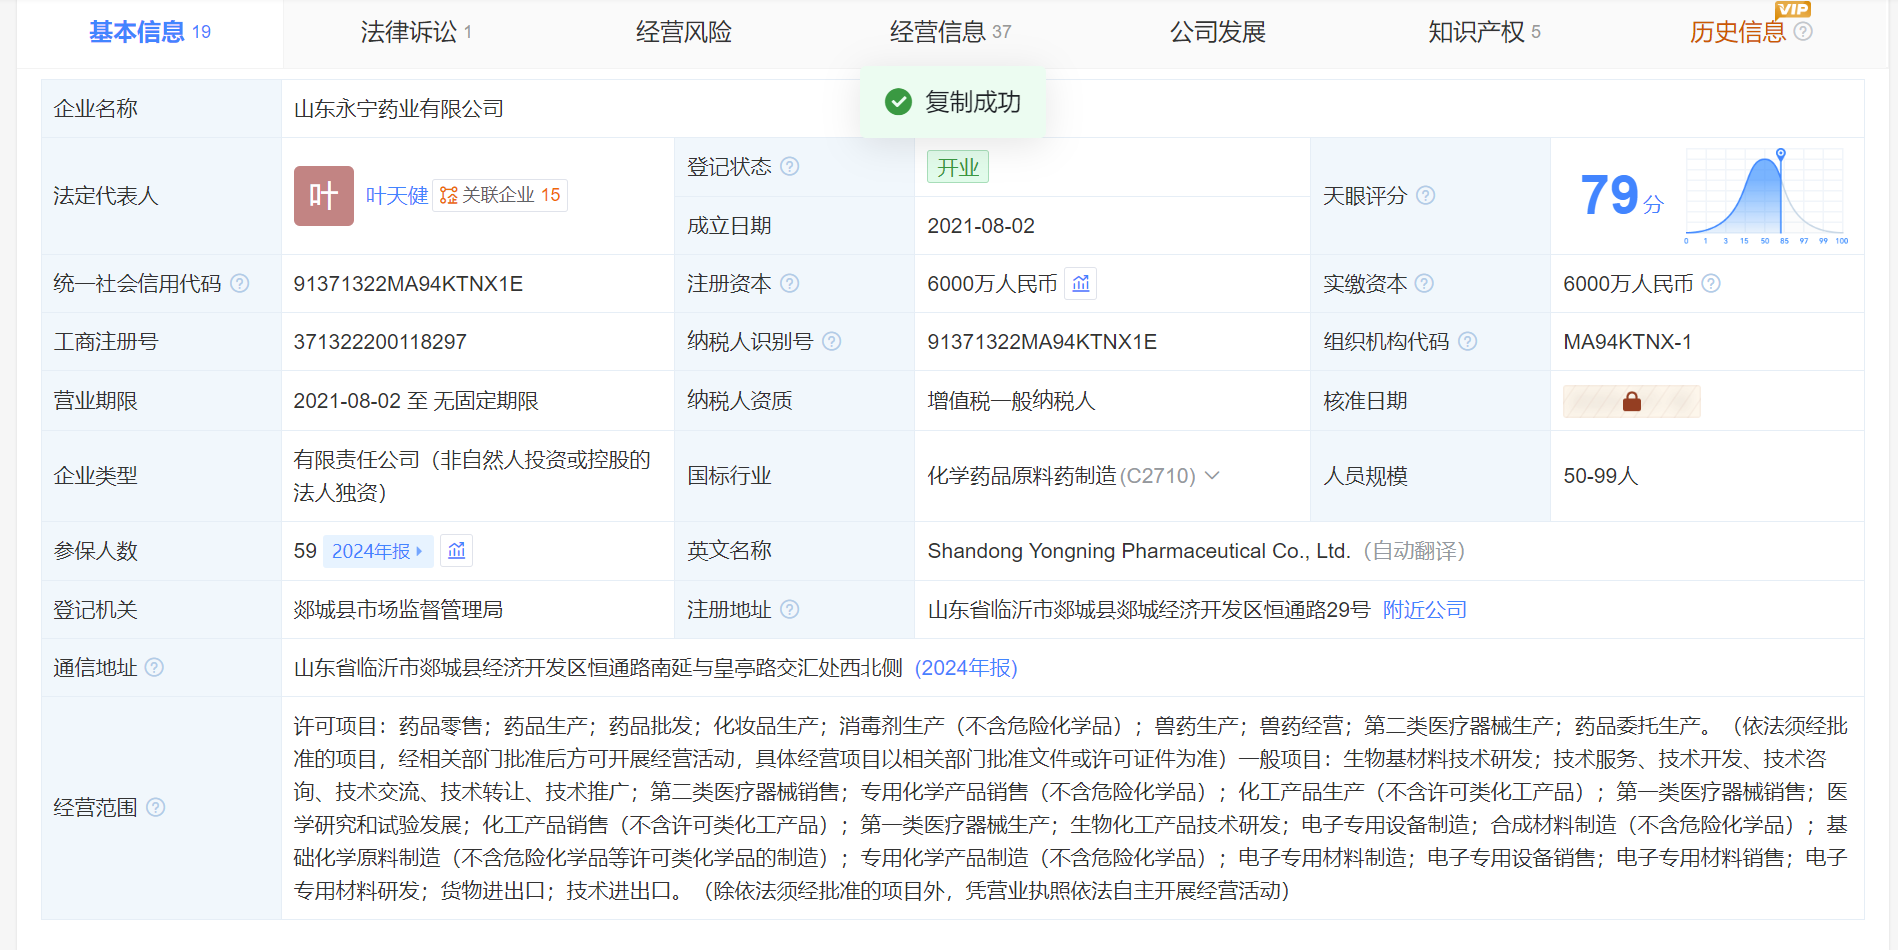Screen dimensions: 1898x950
Task: Click help icon after paid-in capital 6000万人民币
Action: coord(1711,283)
